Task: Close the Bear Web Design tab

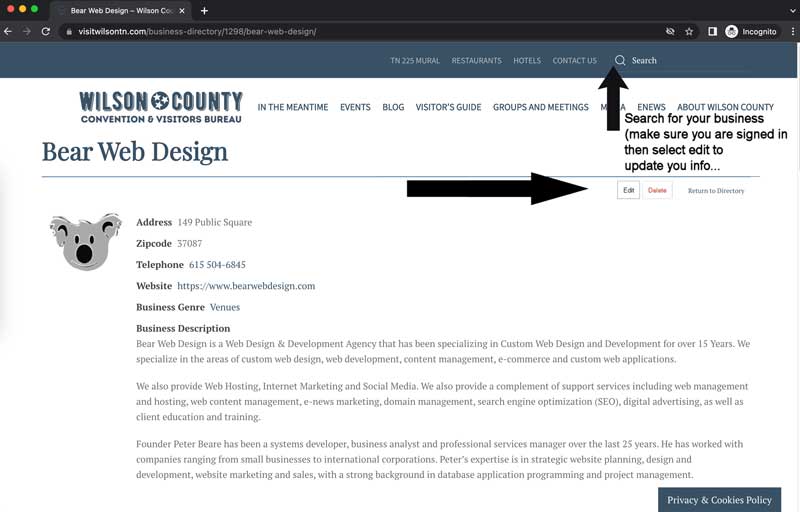Action: pyautogui.click(x=182, y=11)
